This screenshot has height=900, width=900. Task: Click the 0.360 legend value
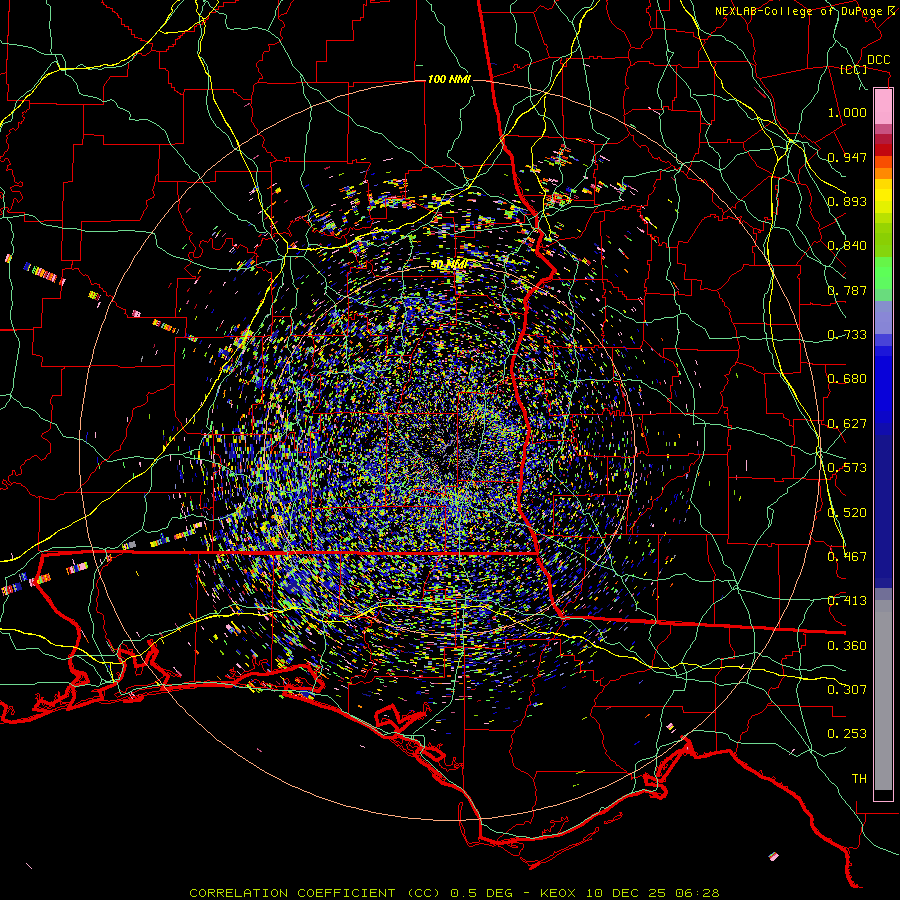click(847, 646)
